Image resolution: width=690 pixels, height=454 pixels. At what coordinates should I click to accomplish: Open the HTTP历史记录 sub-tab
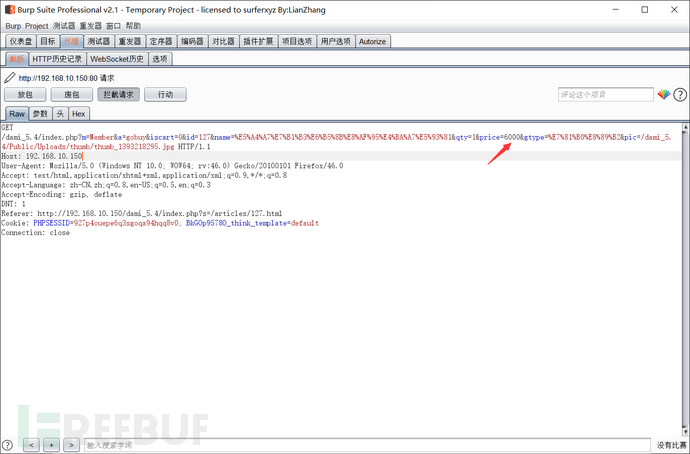pyautogui.click(x=57, y=59)
